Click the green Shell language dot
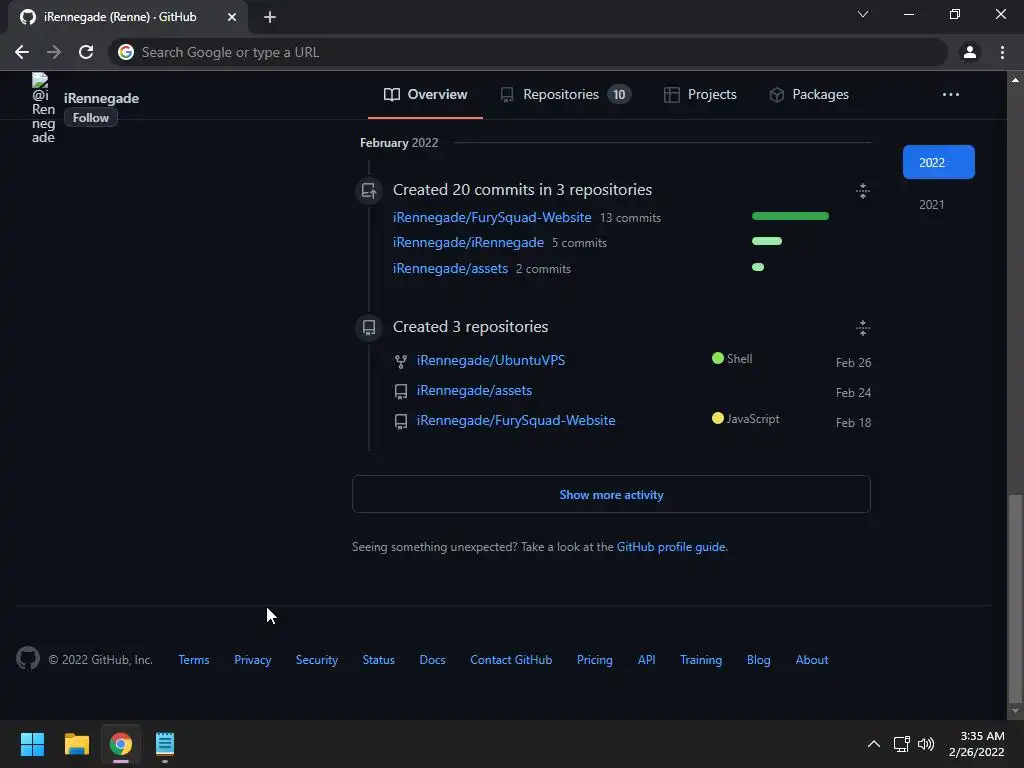This screenshot has height=768, width=1024. click(718, 358)
